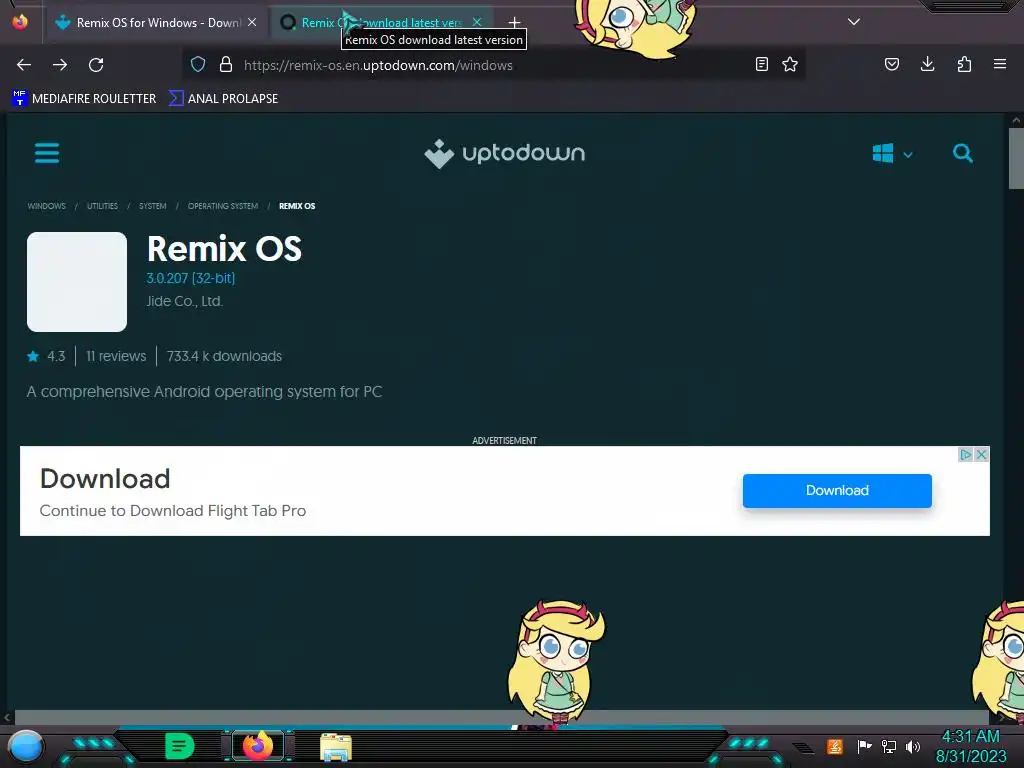The width and height of the screenshot is (1024, 768).
Task: Click the address bar URL field
Action: click(493, 65)
